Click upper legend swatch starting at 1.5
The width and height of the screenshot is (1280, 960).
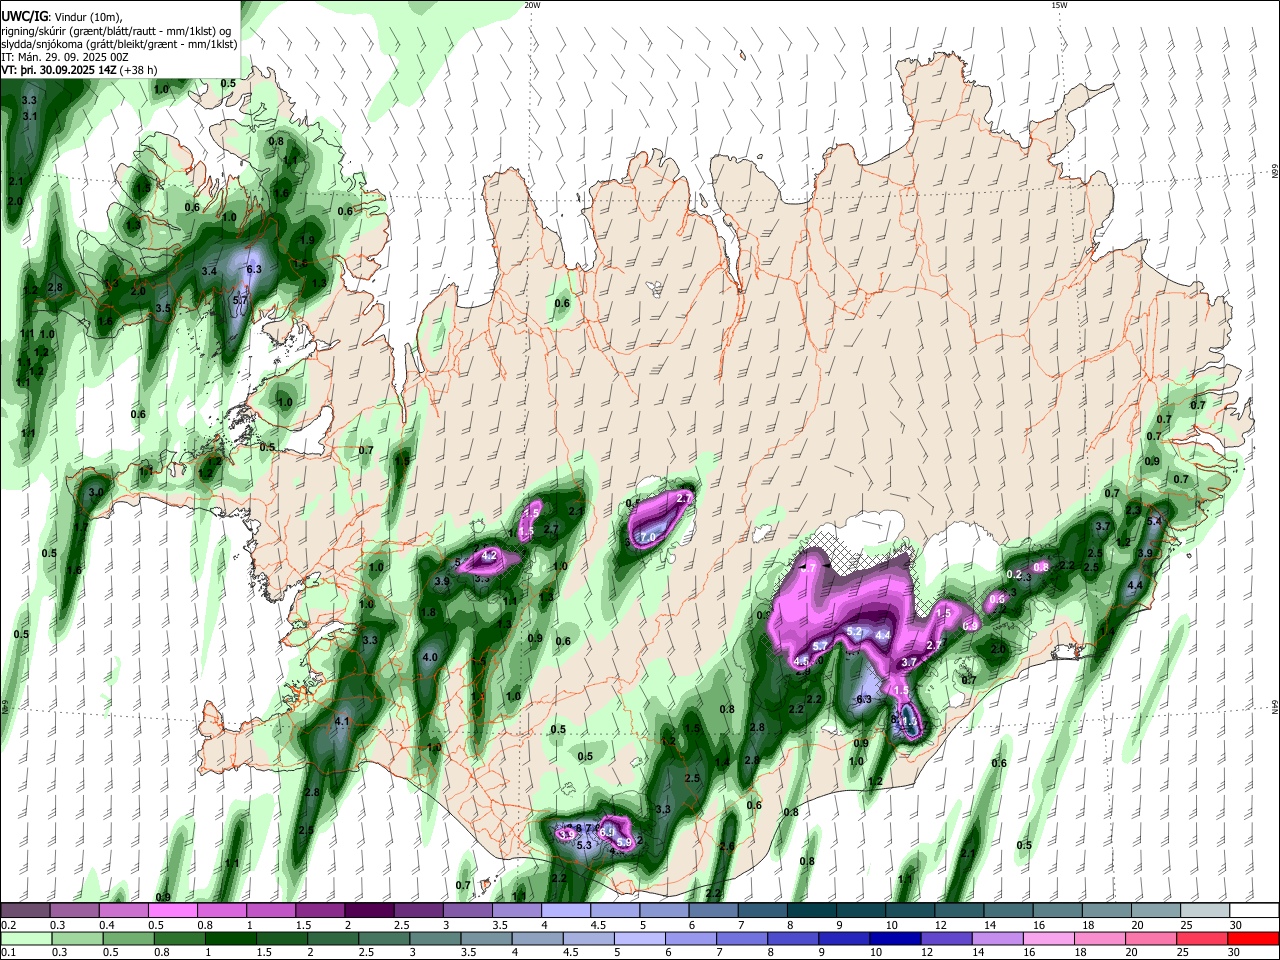click(x=319, y=910)
